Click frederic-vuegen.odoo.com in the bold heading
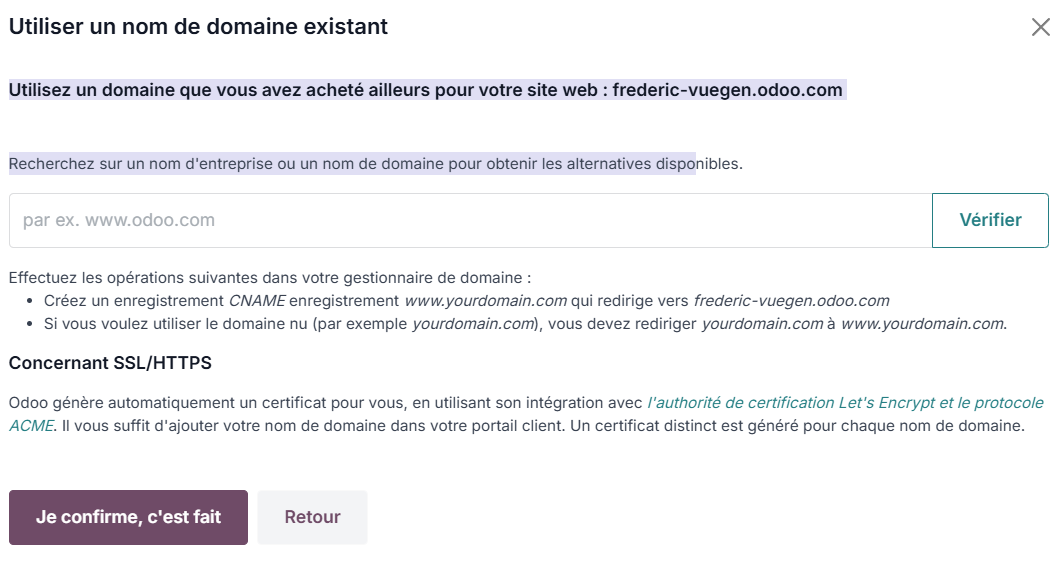1058x562 pixels. 727,90
